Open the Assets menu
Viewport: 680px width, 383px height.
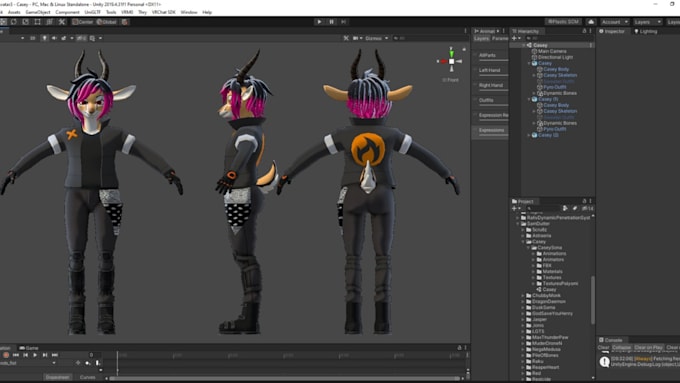[x=14, y=12]
